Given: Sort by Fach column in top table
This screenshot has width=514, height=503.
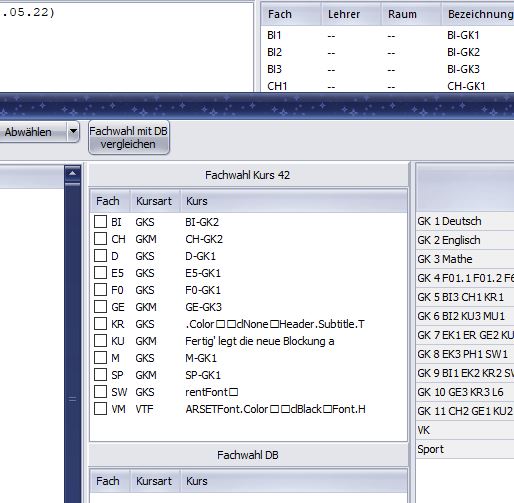Looking at the screenshot, I should point(291,14).
